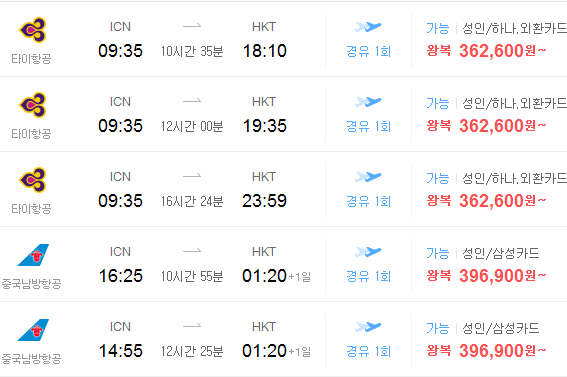
Task: Click 성인/하나,외환카드 fare condition on first flight
Action: [x=515, y=28]
